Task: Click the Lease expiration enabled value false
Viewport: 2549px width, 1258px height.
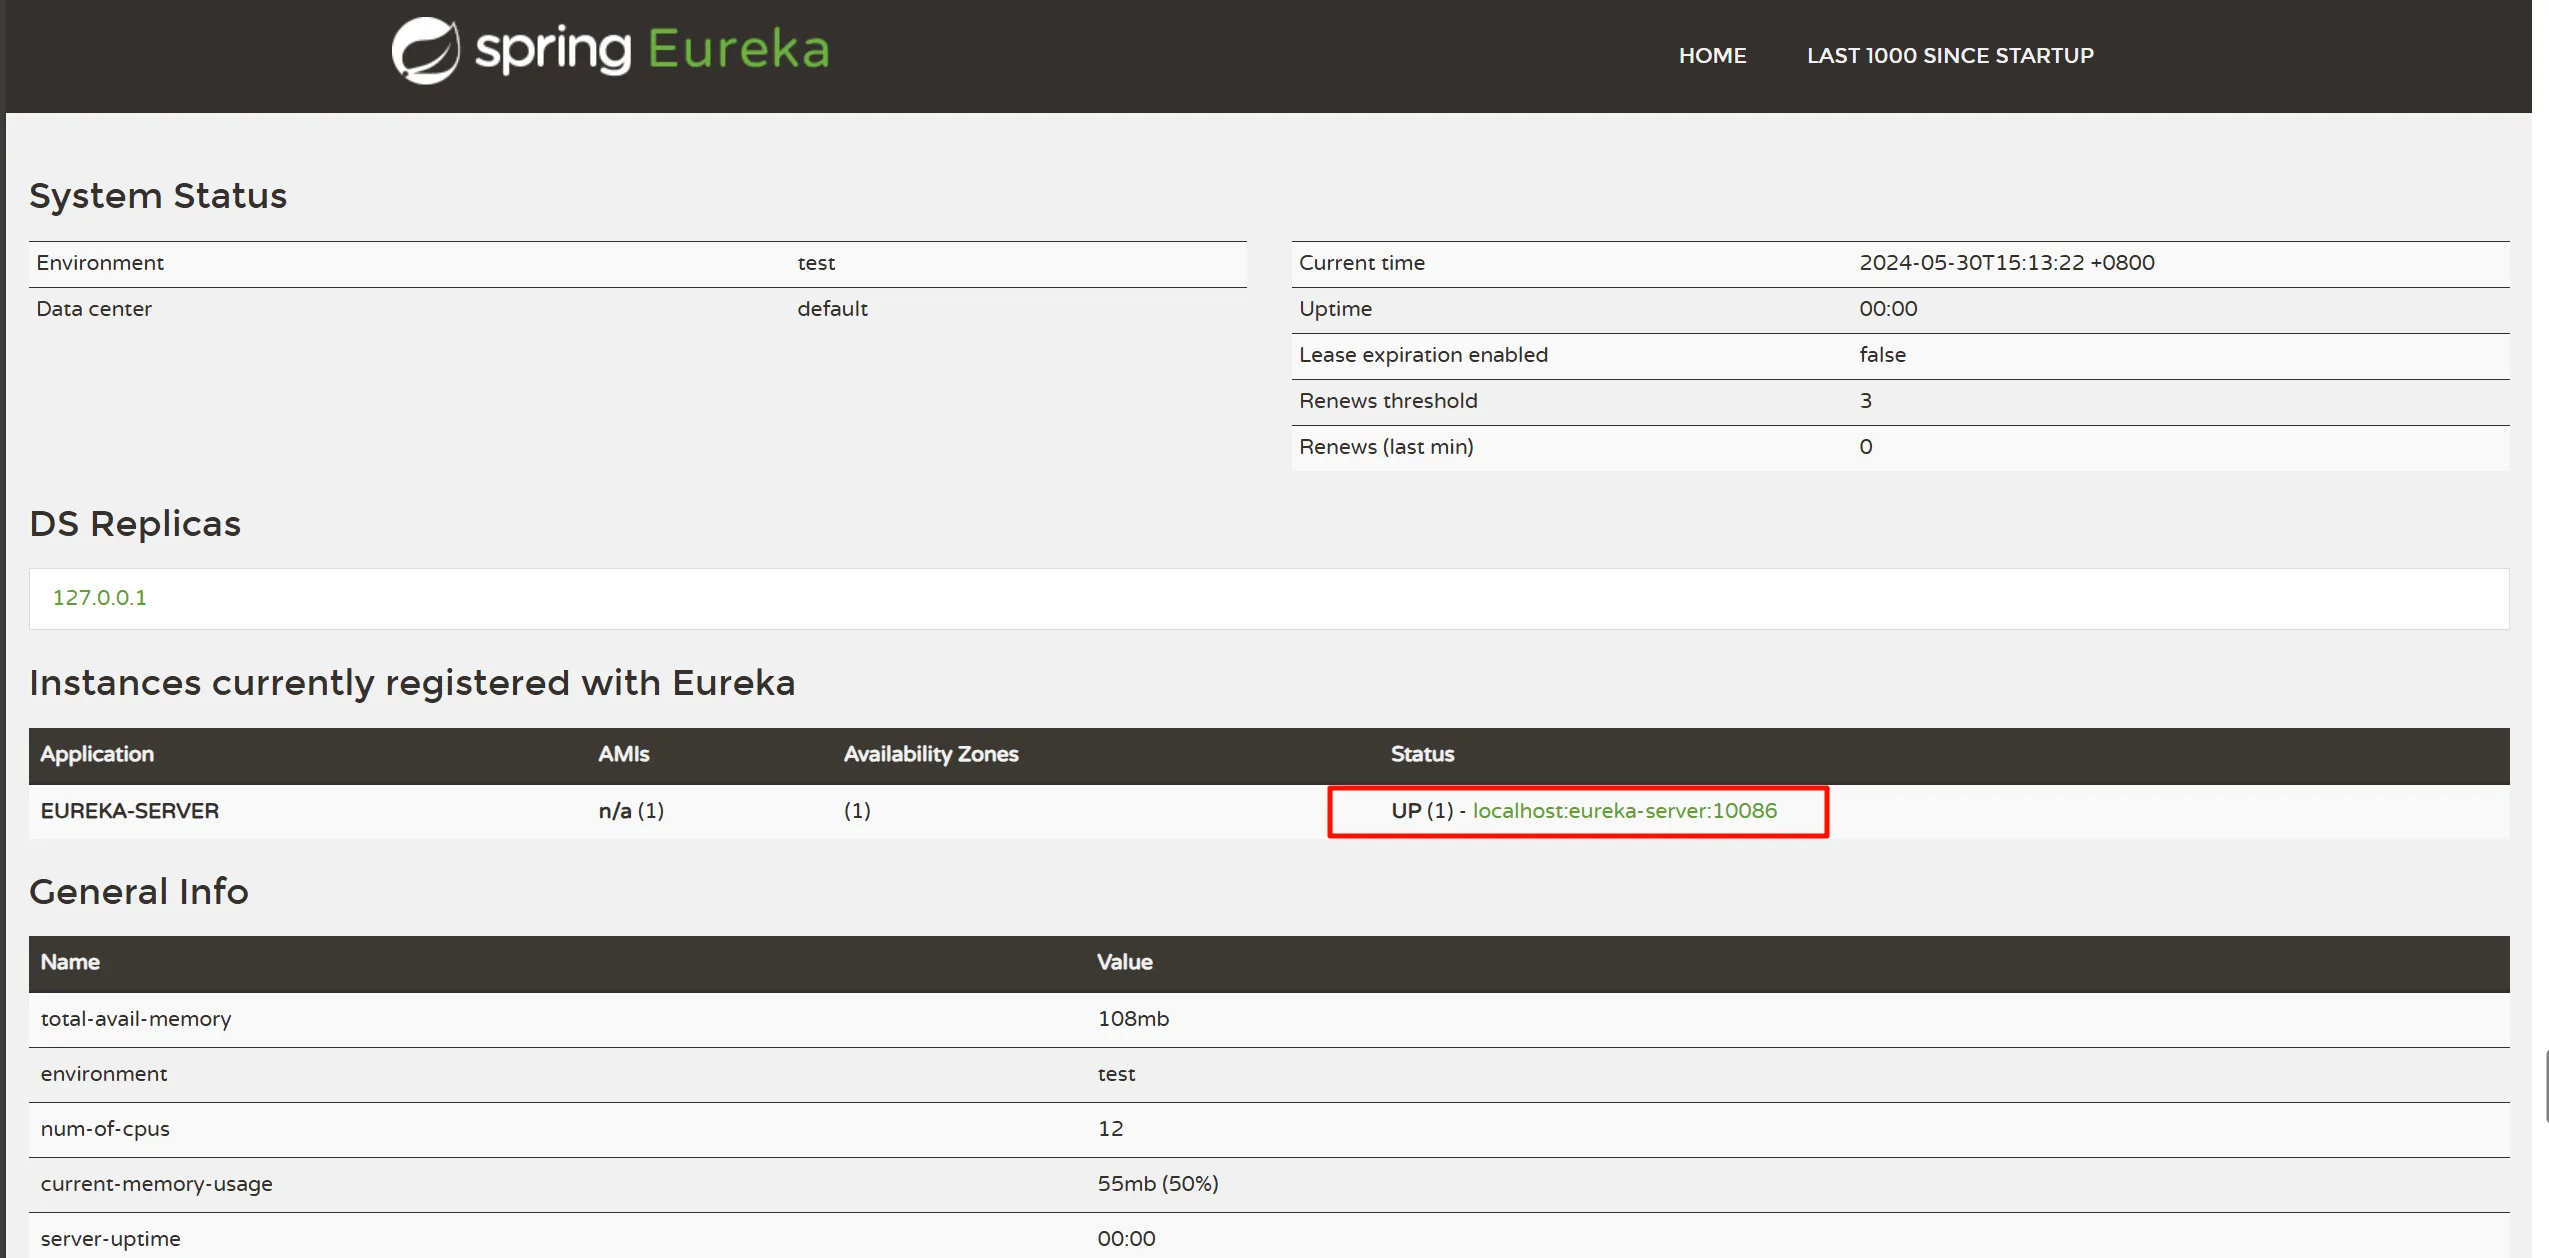Action: point(1882,354)
